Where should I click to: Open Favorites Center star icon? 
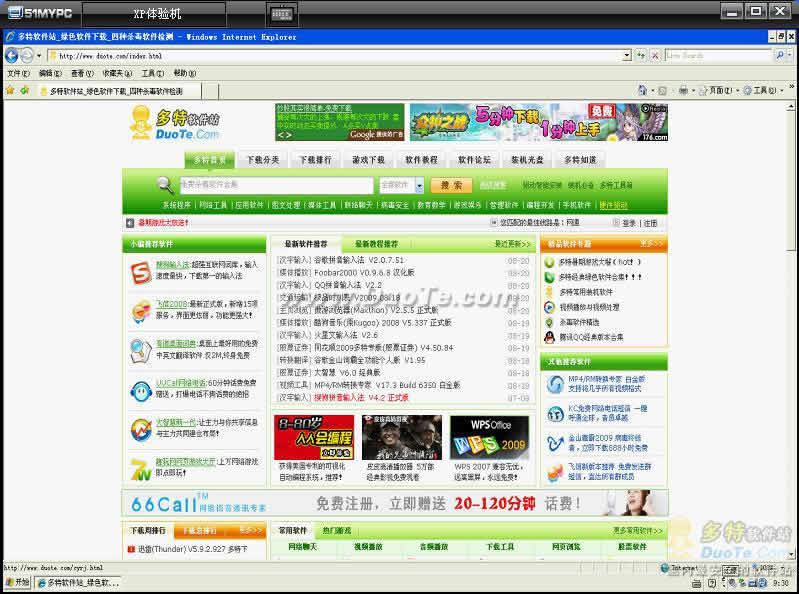(x=10, y=91)
